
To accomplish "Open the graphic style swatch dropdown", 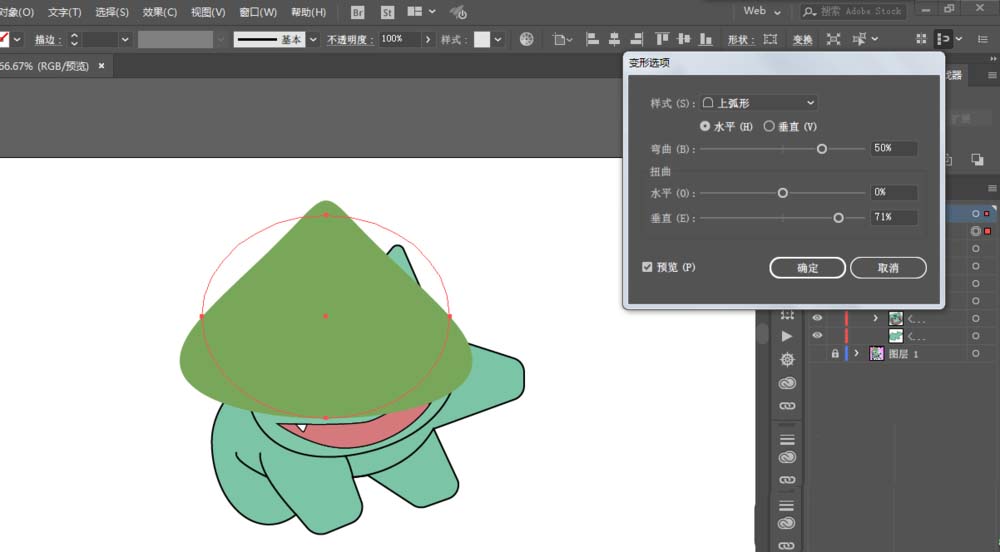I will coord(497,40).
